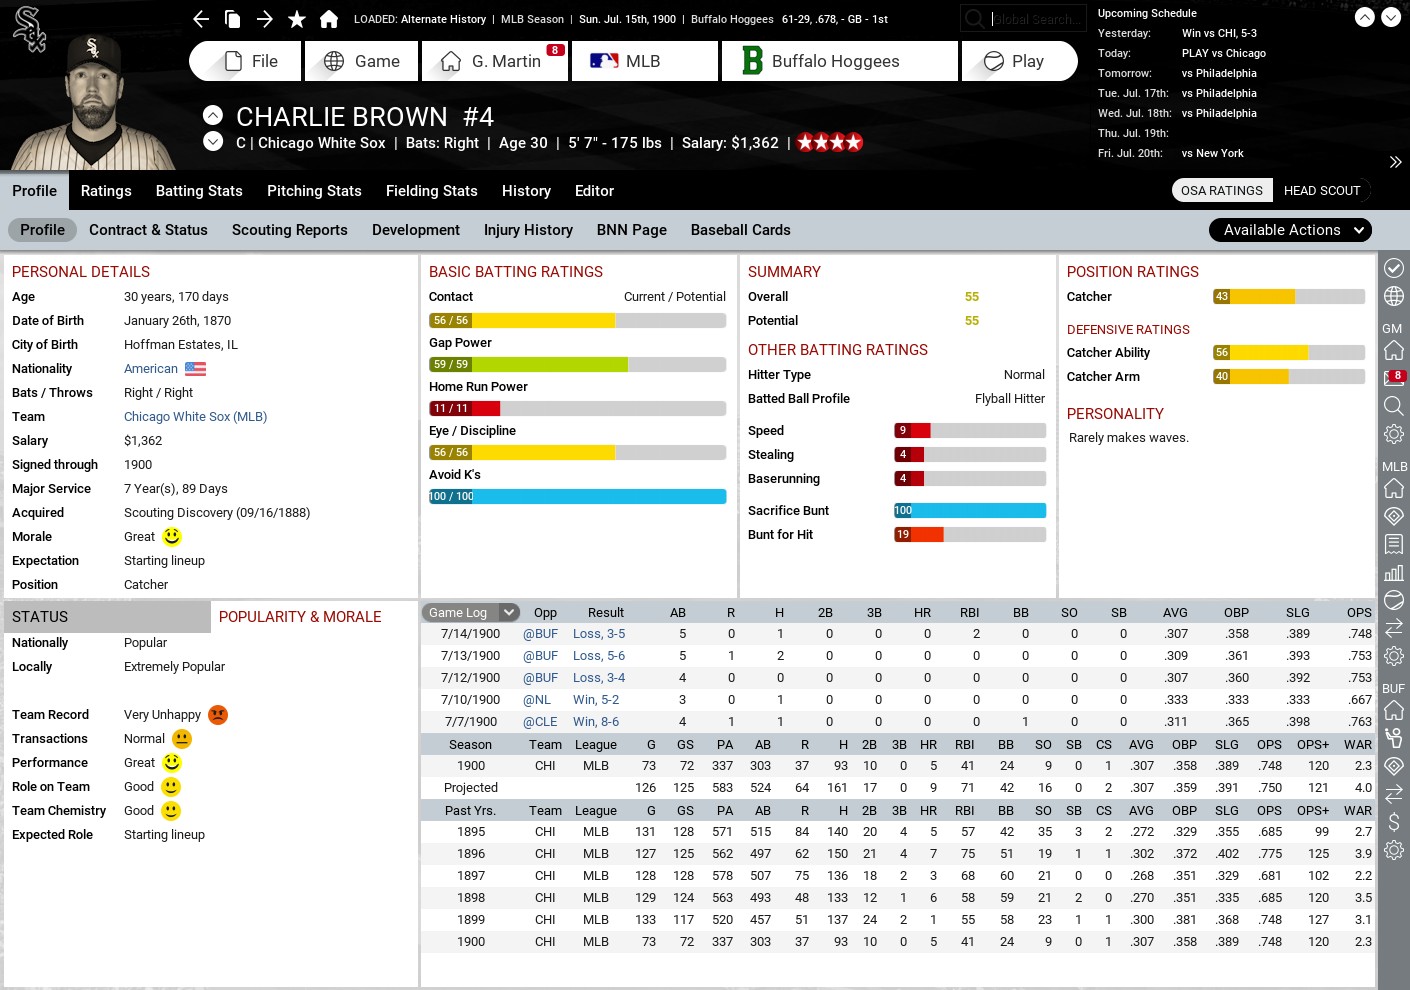Image resolution: width=1410 pixels, height=990 pixels.
Task: Open the MLB league menu
Action: pyautogui.click(x=645, y=61)
